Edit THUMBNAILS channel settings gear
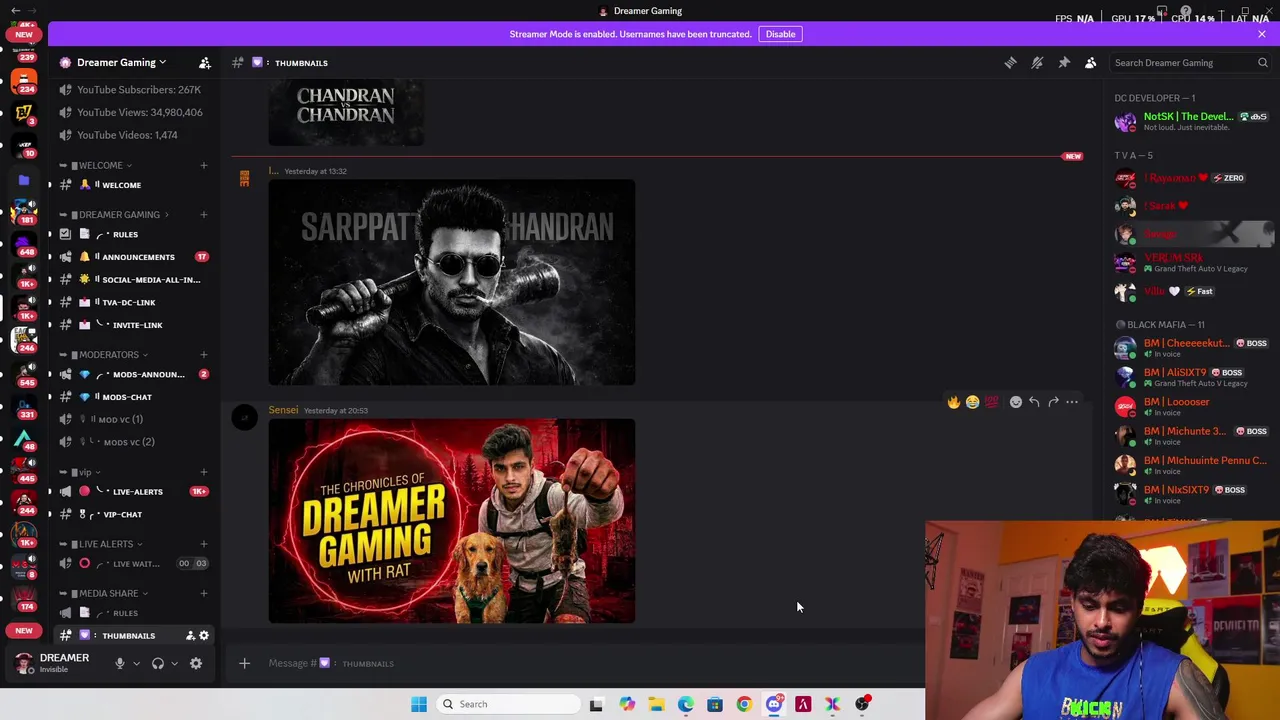This screenshot has width=1280, height=720. tap(204, 636)
